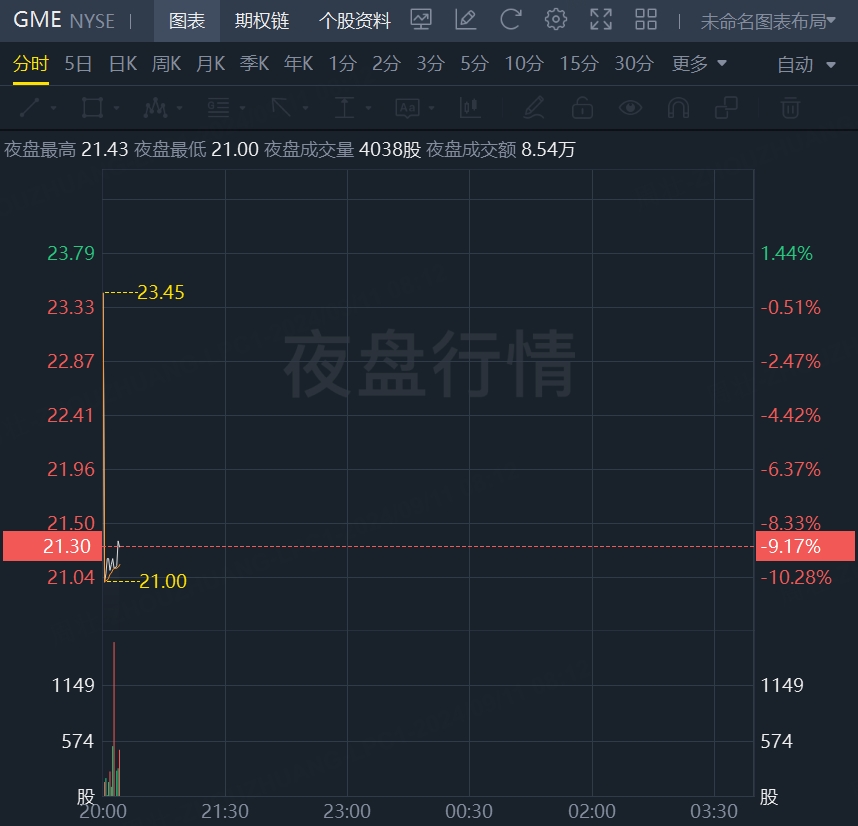Select the 10分 timeframe

(524, 64)
